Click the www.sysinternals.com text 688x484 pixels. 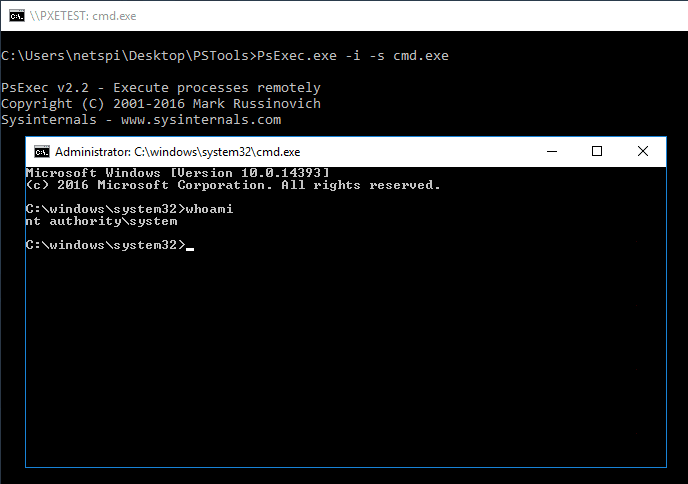click(x=201, y=120)
